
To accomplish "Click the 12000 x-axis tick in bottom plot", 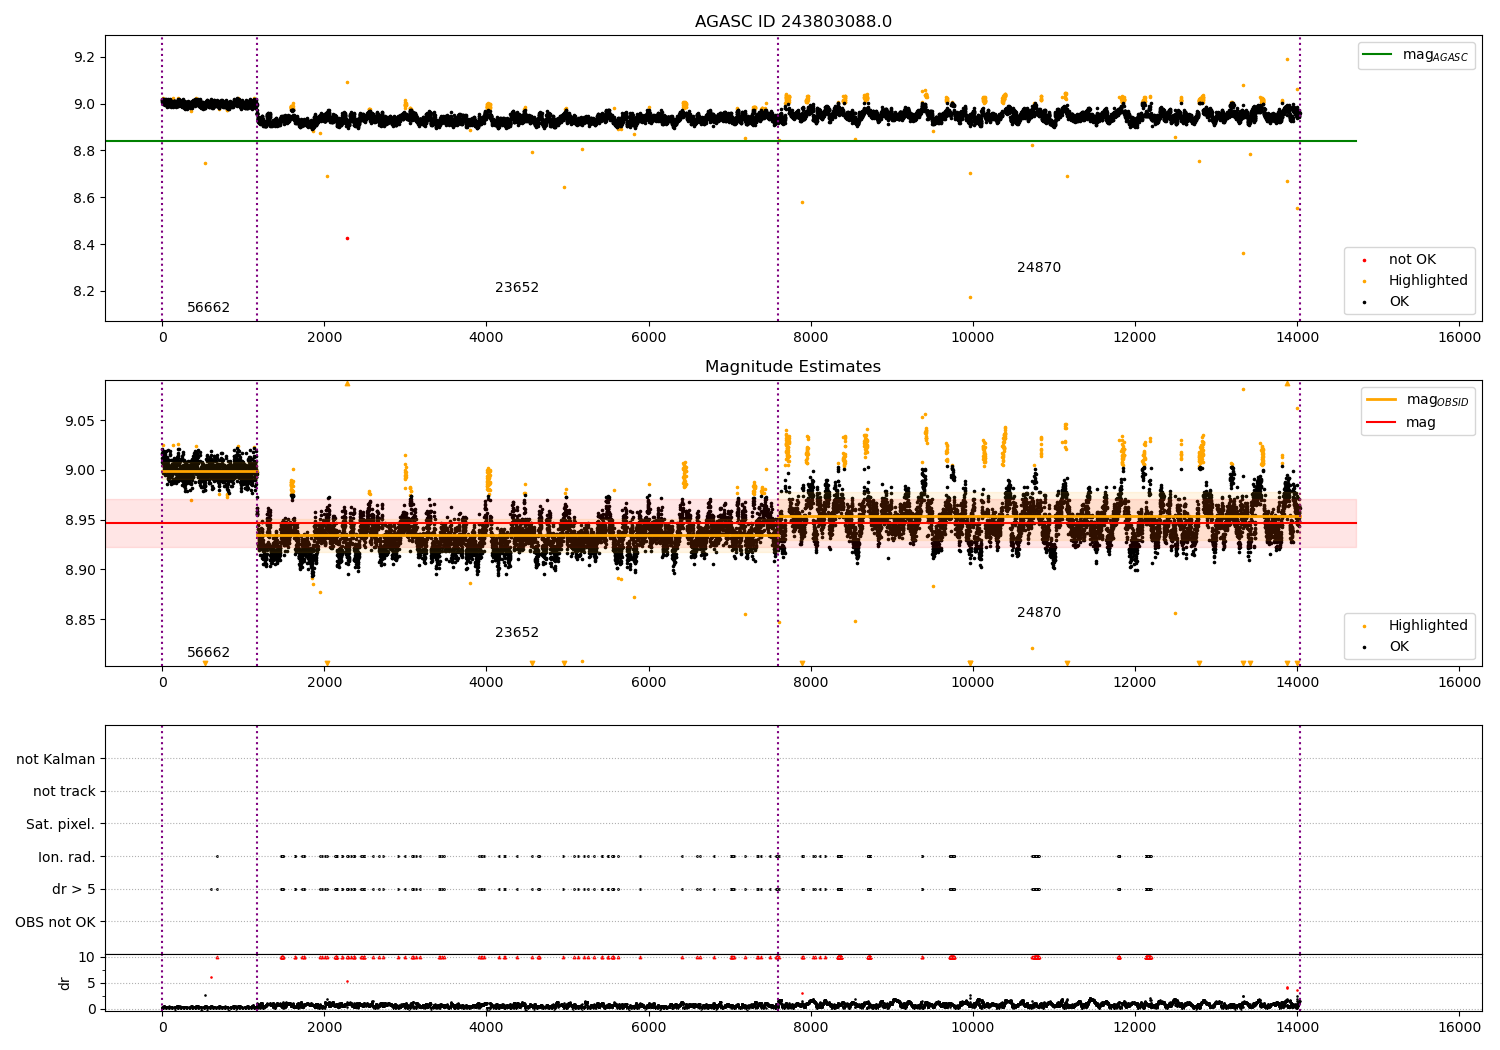I will [x=1135, y=1027].
